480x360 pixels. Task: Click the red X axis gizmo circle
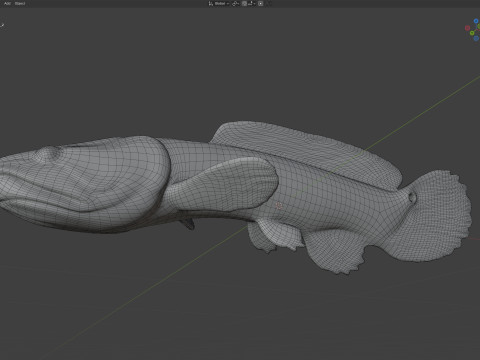pos(467,28)
